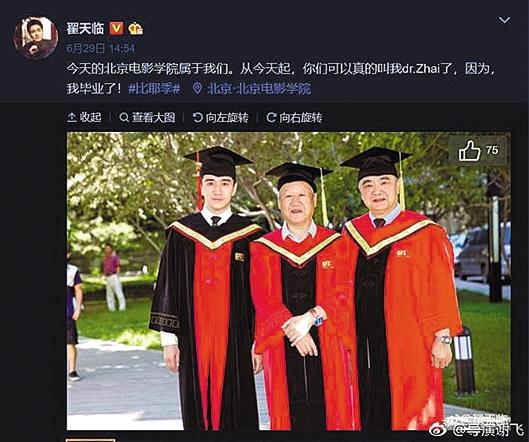Click the graduation photo in the post
Screen dimensions: 529x442
[288, 281]
